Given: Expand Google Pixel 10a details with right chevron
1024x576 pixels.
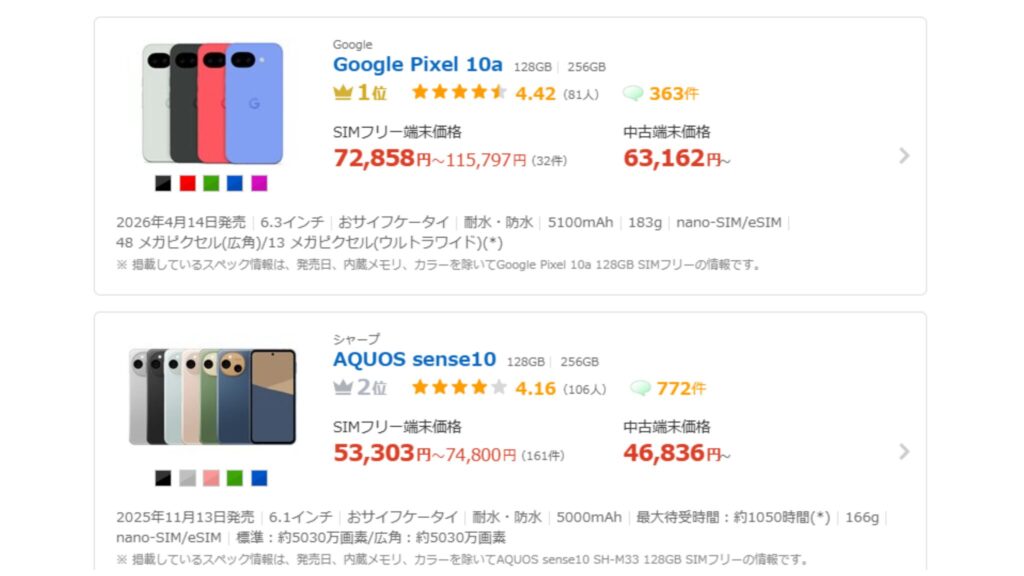Looking at the screenshot, I should (904, 155).
